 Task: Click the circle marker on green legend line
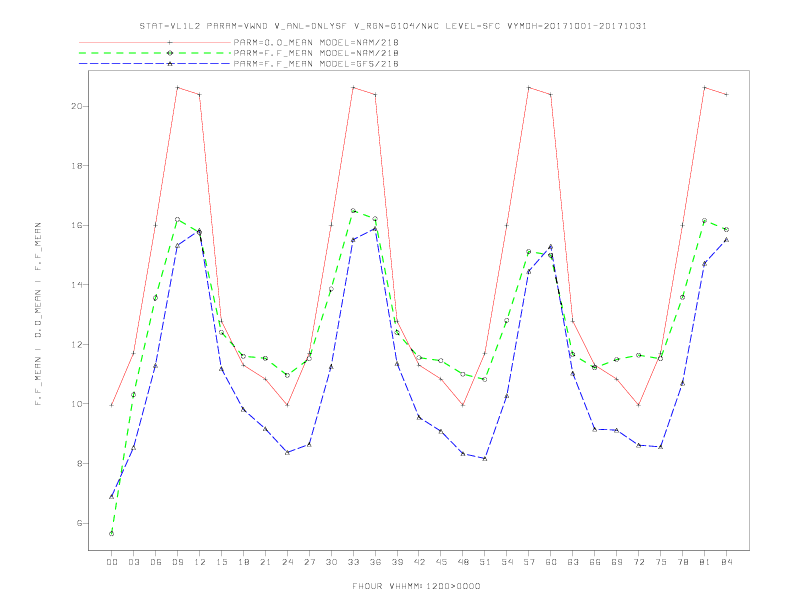tap(170, 53)
